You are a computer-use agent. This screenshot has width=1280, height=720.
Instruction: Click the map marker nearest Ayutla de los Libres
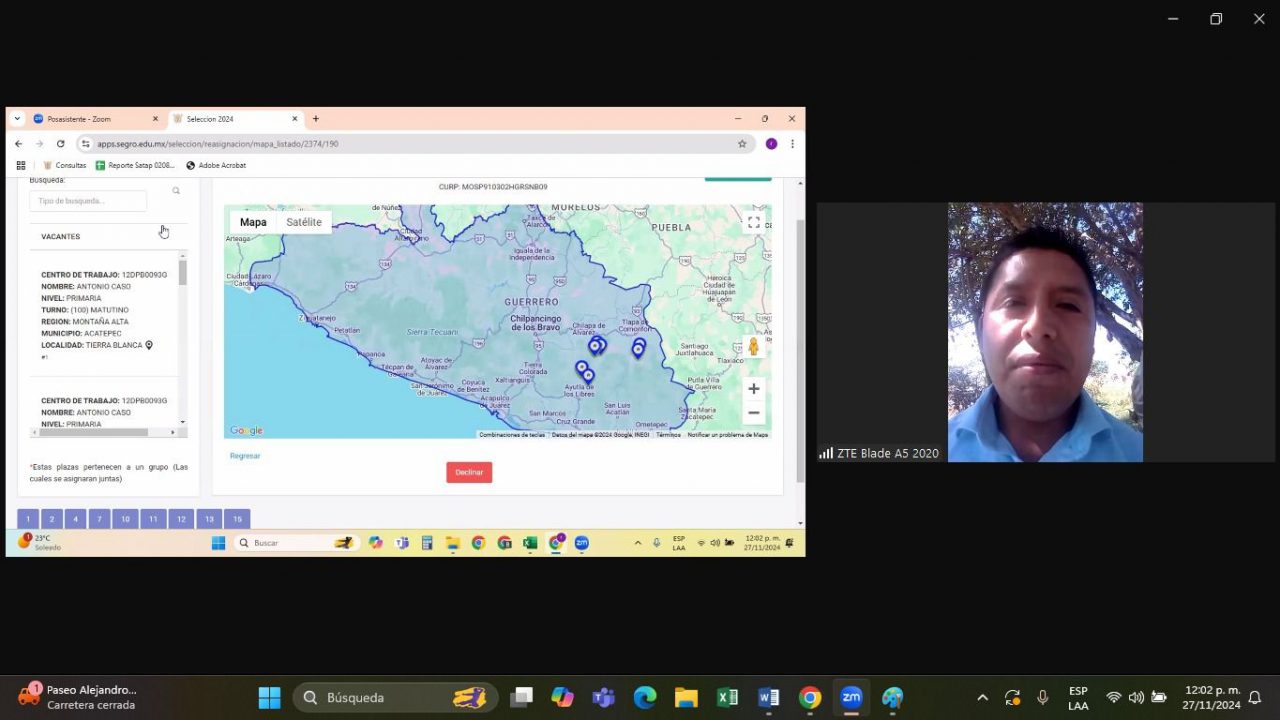tap(588, 376)
